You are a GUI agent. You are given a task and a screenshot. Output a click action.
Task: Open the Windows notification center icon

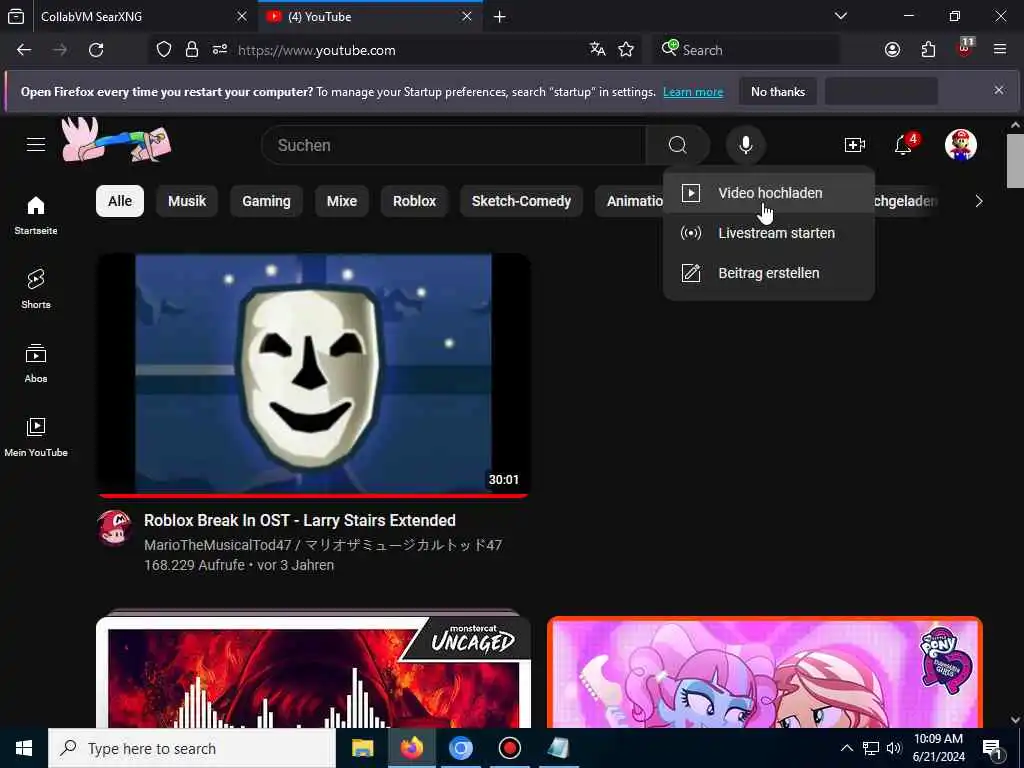993,749
